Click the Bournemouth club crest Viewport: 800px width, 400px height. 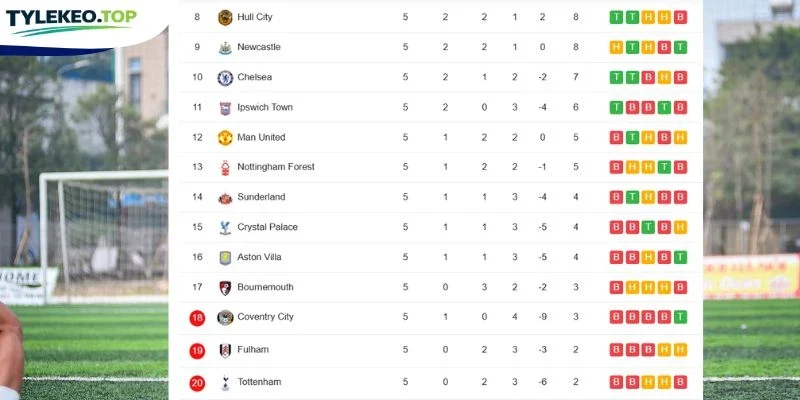[x=225, y=288]
